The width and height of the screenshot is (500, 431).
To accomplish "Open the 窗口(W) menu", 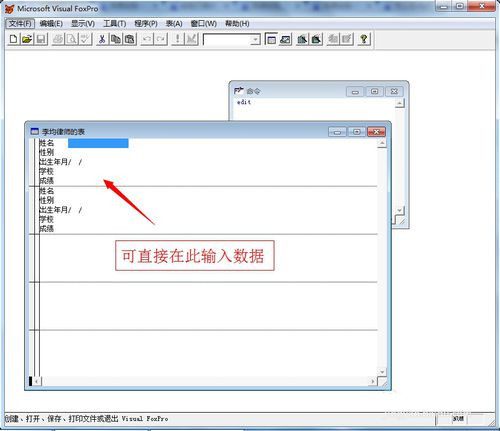I will [203, 24].
